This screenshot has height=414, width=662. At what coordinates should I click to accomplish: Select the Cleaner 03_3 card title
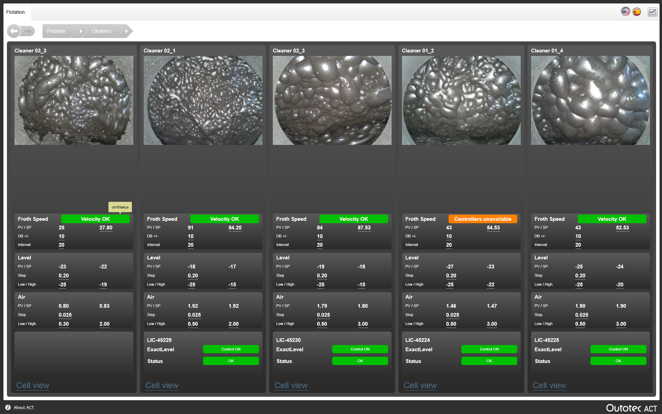[x=30, y=51]
